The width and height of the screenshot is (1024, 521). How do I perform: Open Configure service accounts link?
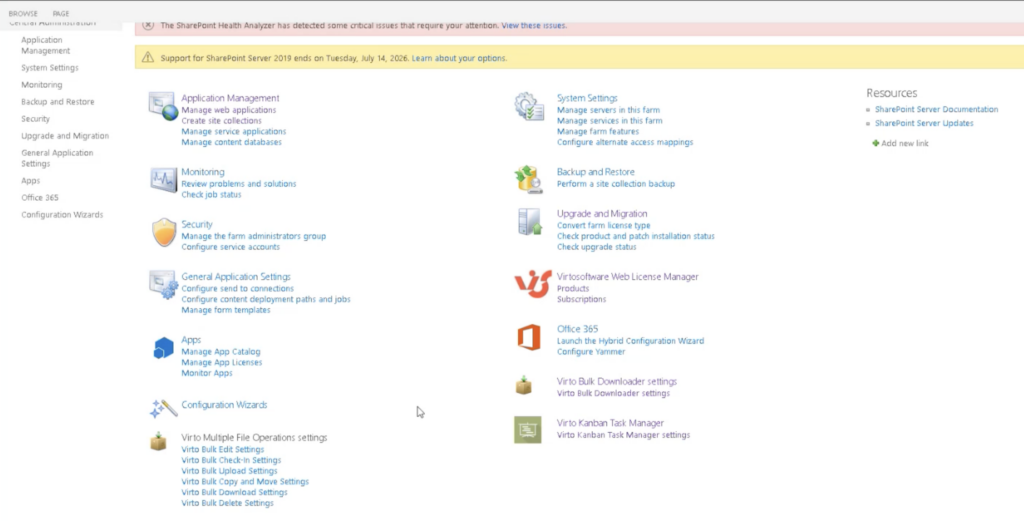(x=231, y=247)
